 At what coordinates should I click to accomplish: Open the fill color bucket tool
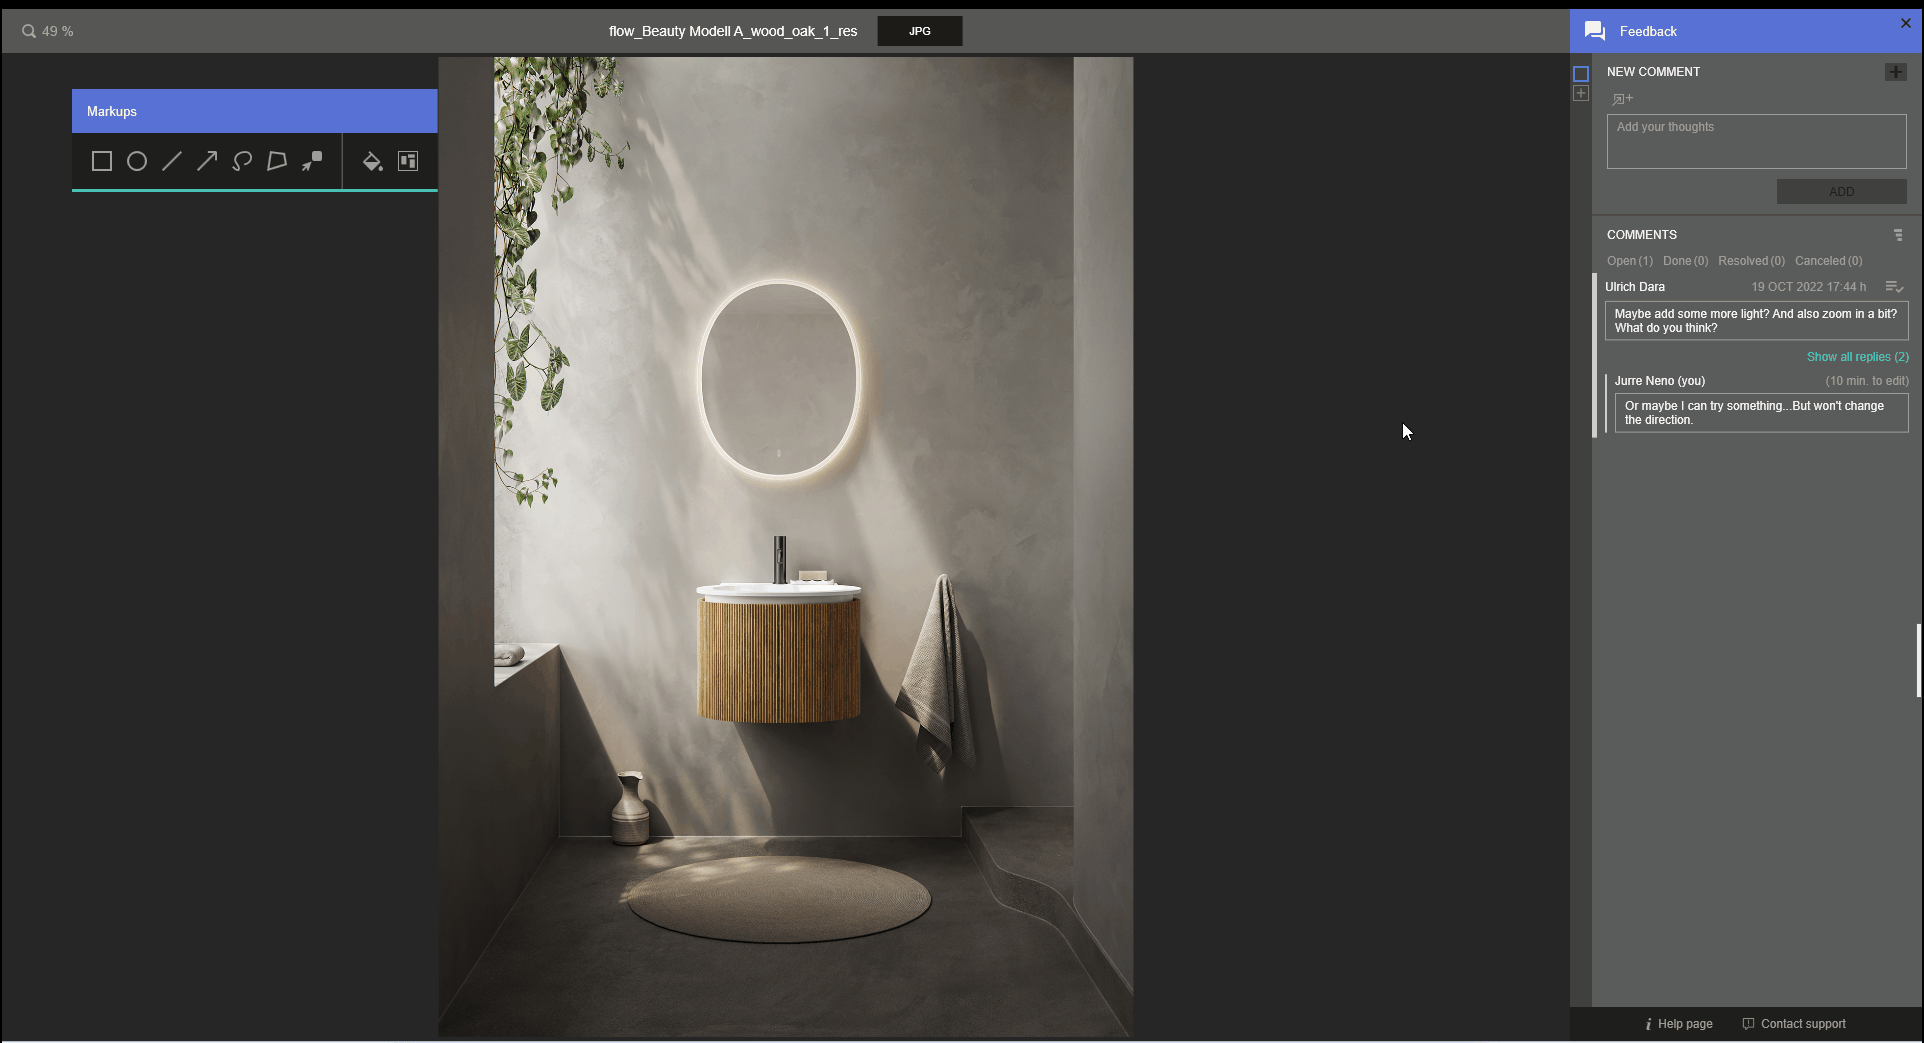372,161
